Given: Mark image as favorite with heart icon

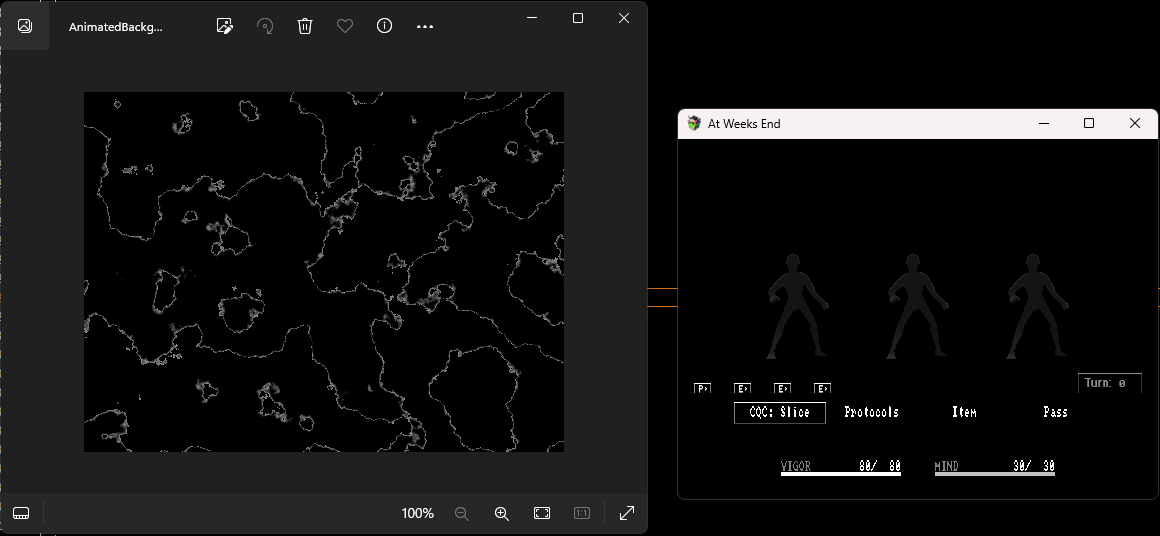Looking at the screenshot, I should pyautogui.click(x=345, y=26).
